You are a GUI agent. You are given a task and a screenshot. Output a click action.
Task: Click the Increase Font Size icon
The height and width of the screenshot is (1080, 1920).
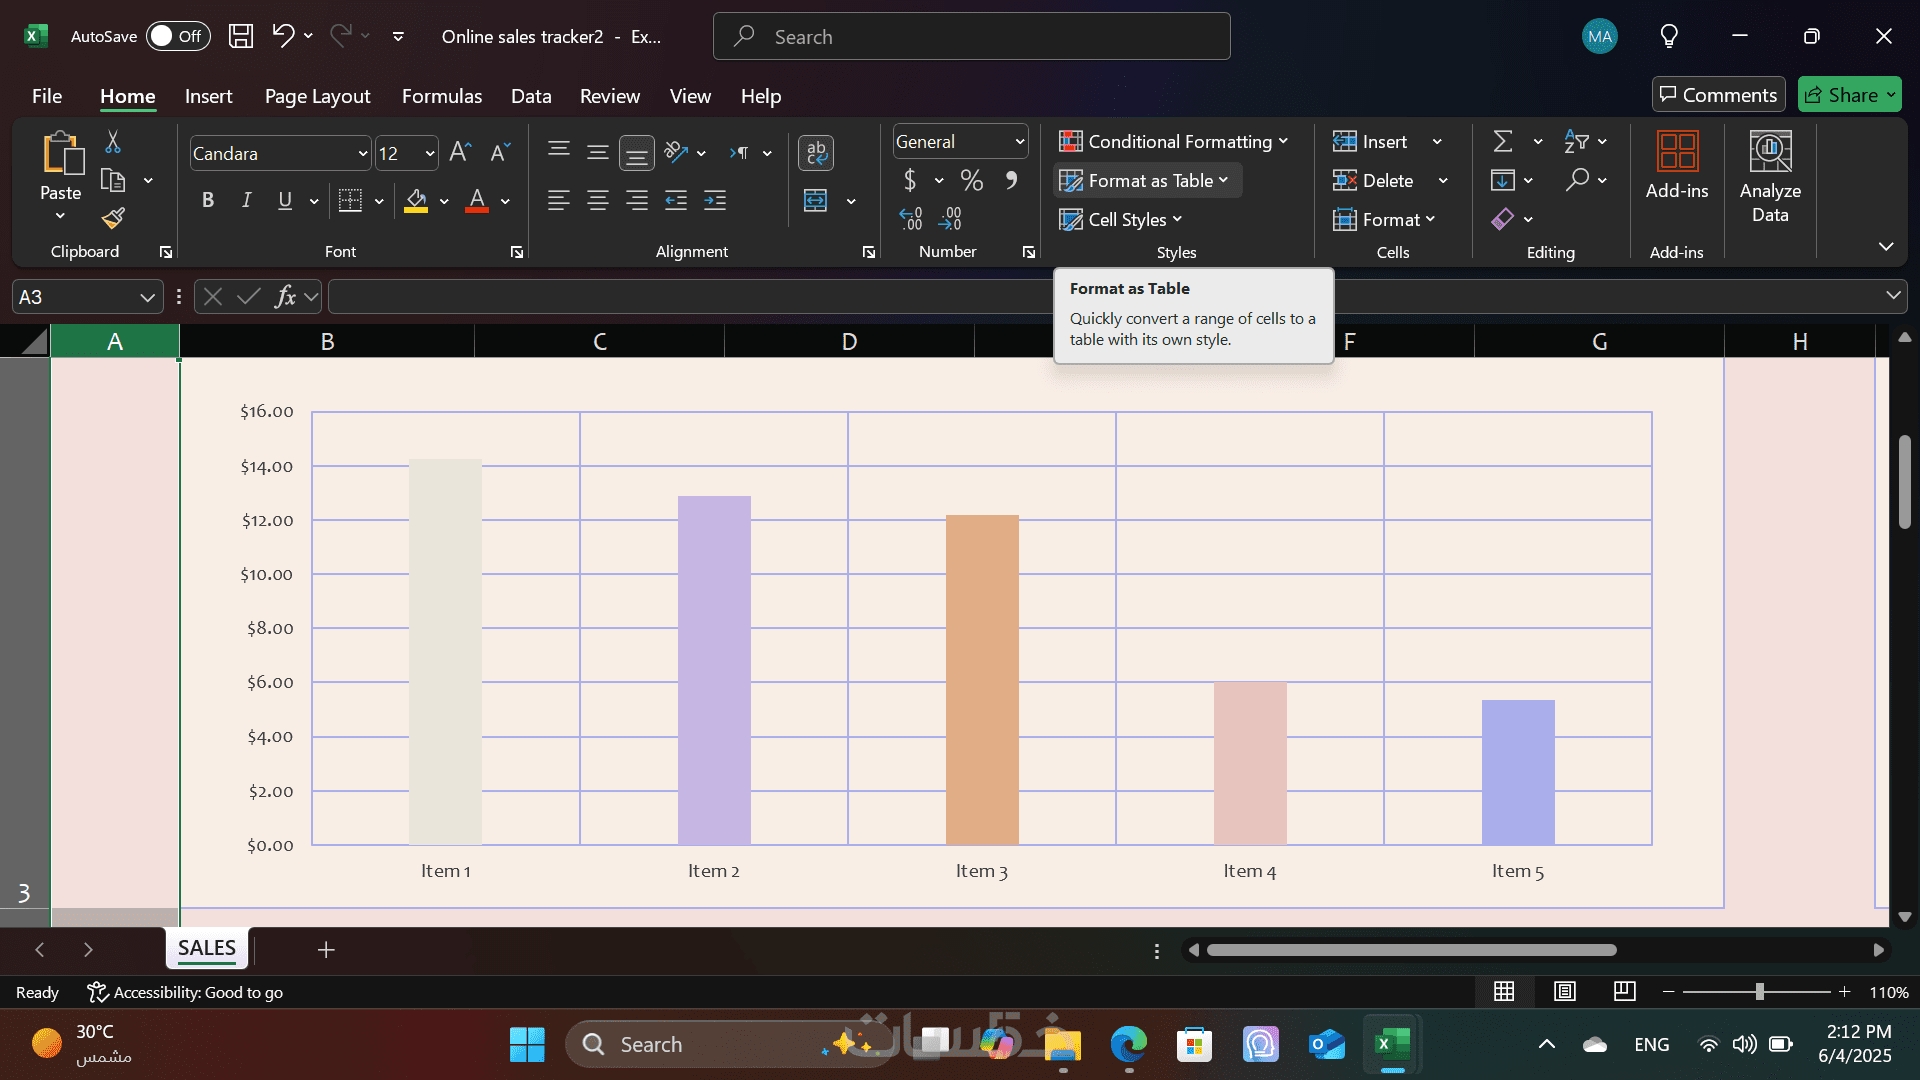[x=460, y=152]
